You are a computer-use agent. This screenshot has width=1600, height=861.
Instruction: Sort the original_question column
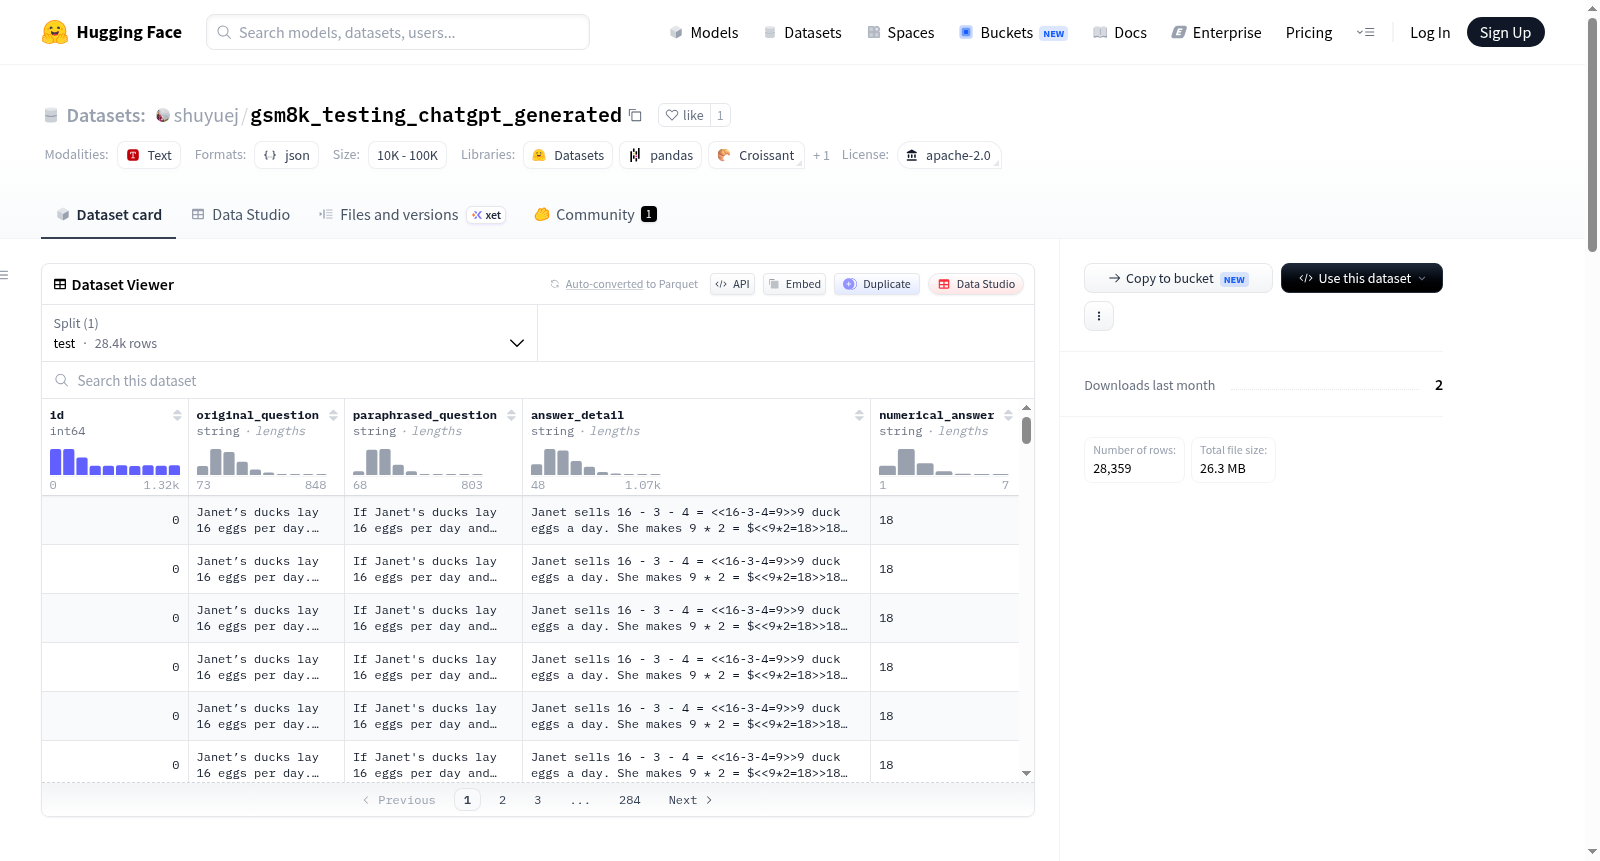click(333, 415)
